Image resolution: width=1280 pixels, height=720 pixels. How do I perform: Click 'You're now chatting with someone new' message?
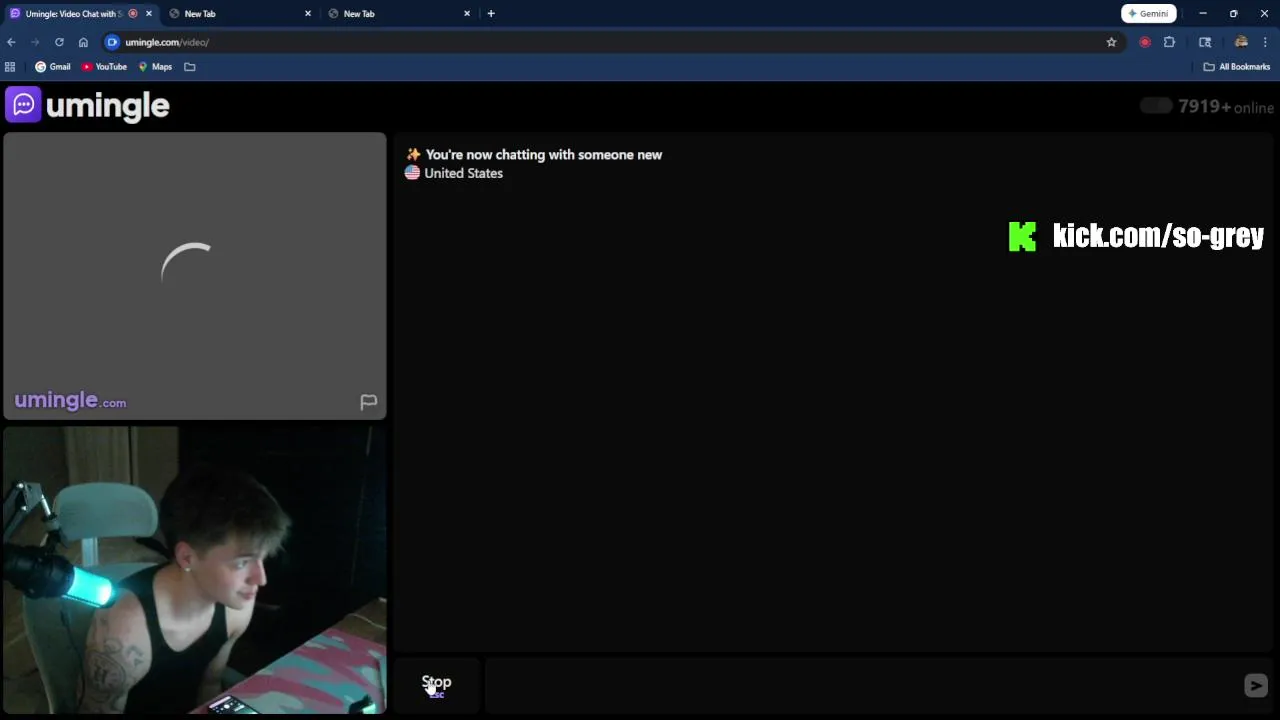[544, 155]
